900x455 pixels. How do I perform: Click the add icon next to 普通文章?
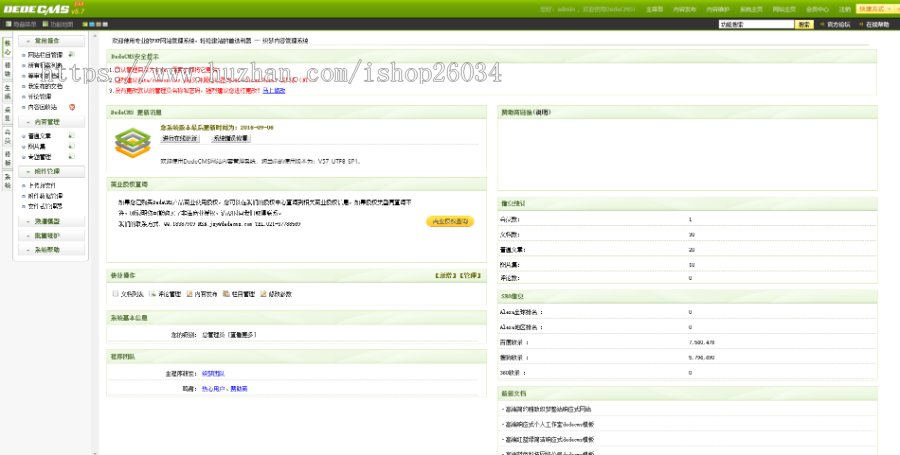[71, 135]
